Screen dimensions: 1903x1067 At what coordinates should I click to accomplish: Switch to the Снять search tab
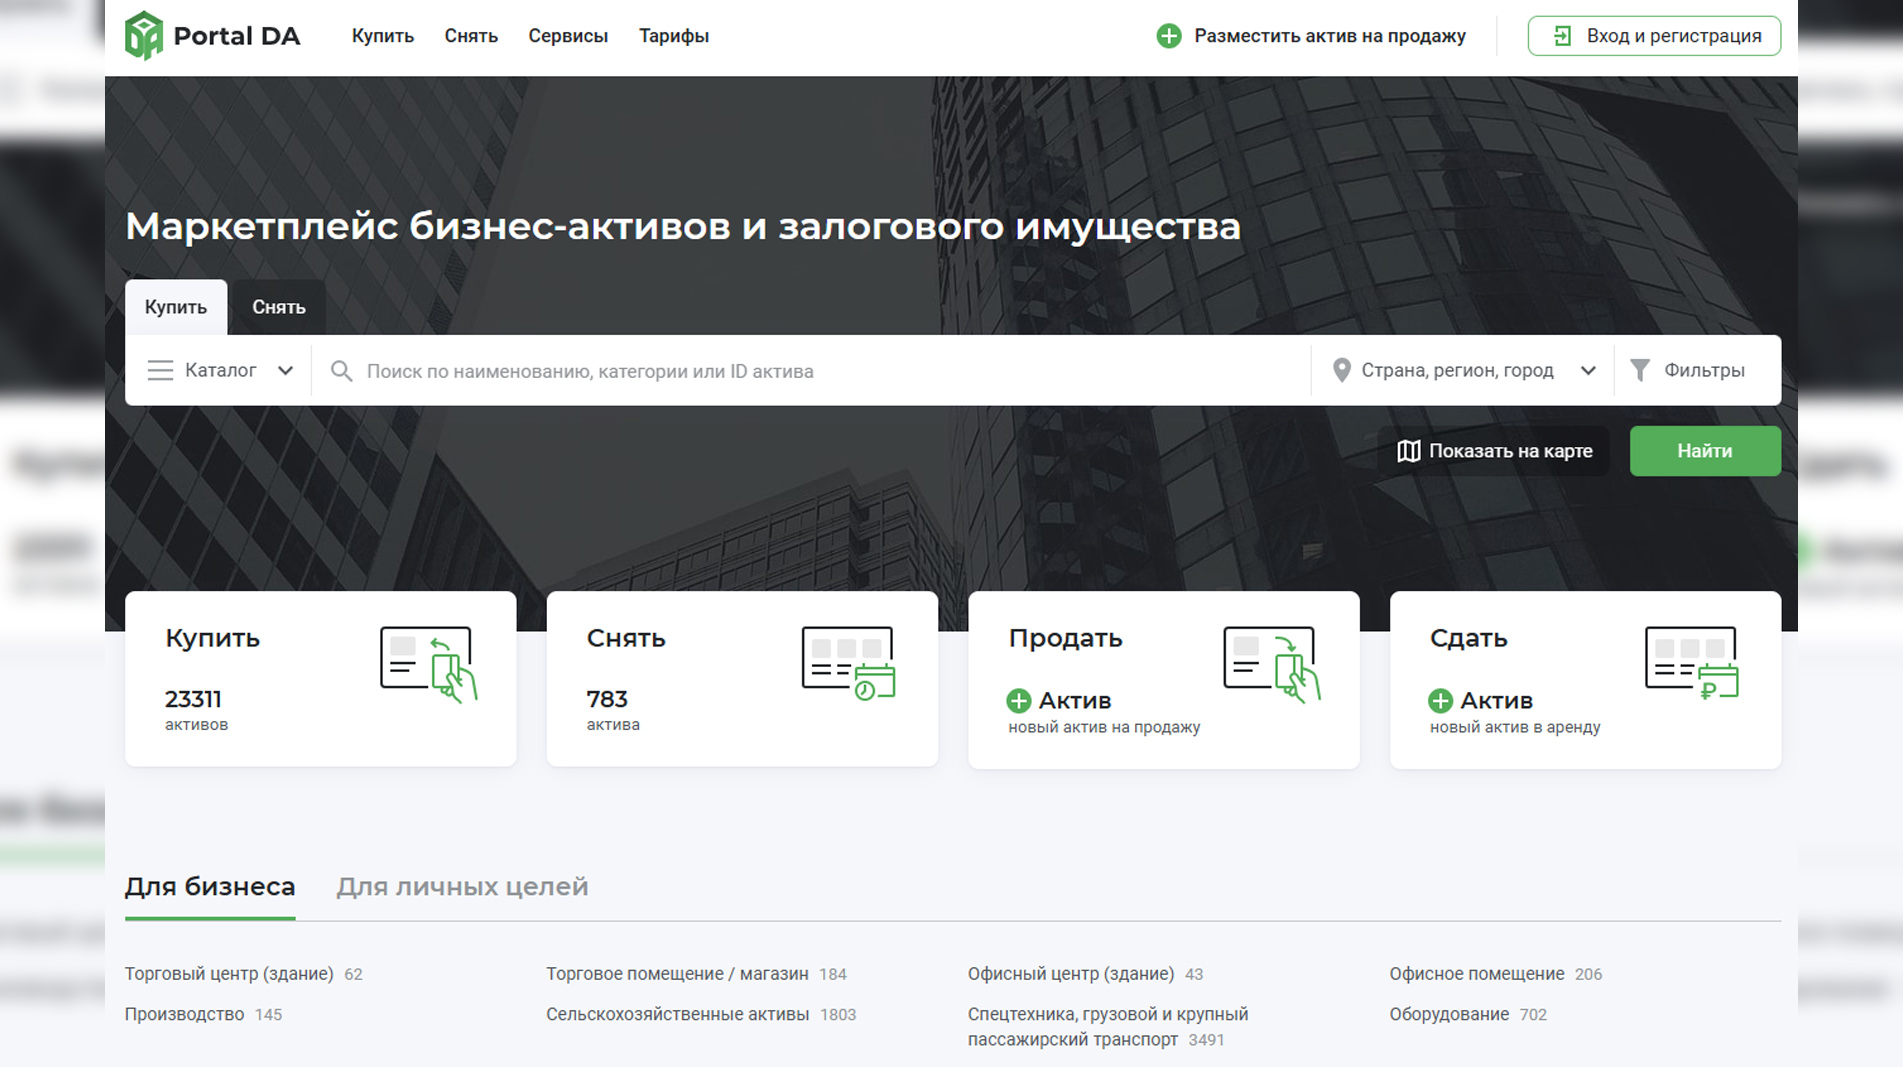278,307
